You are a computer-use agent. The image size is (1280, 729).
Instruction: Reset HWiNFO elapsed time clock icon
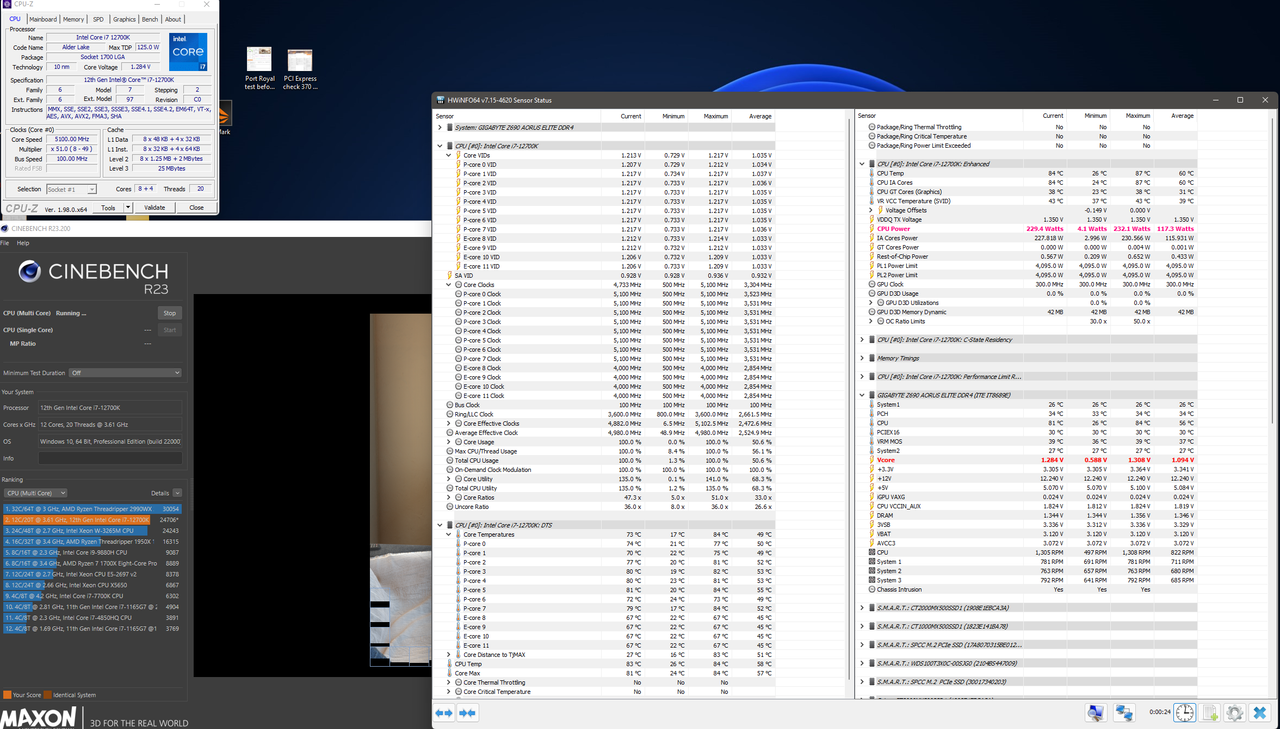point(1184,712)
